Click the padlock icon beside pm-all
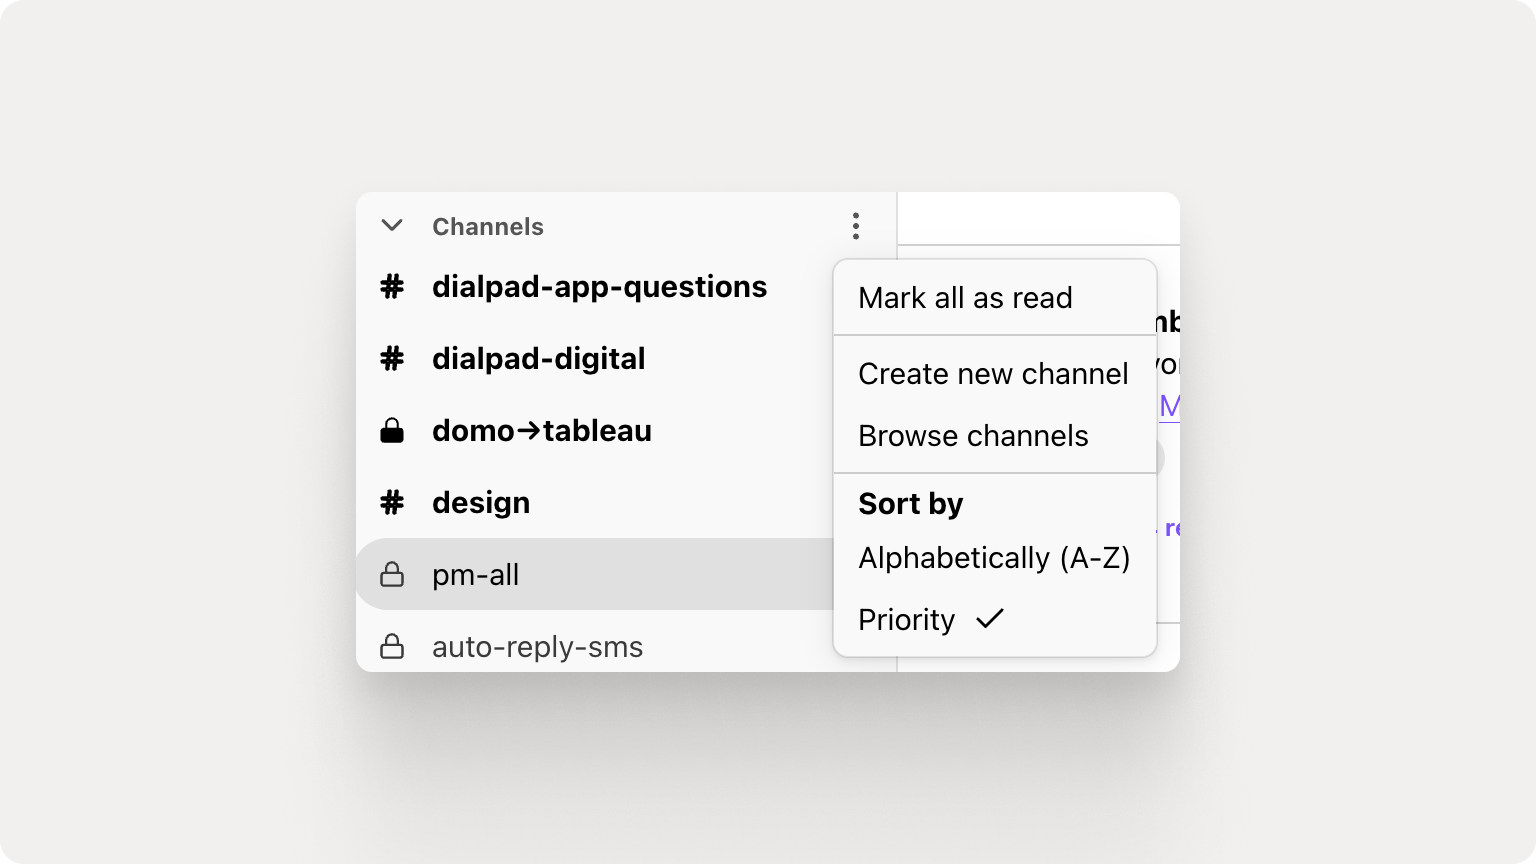 (x=391, y=574)
